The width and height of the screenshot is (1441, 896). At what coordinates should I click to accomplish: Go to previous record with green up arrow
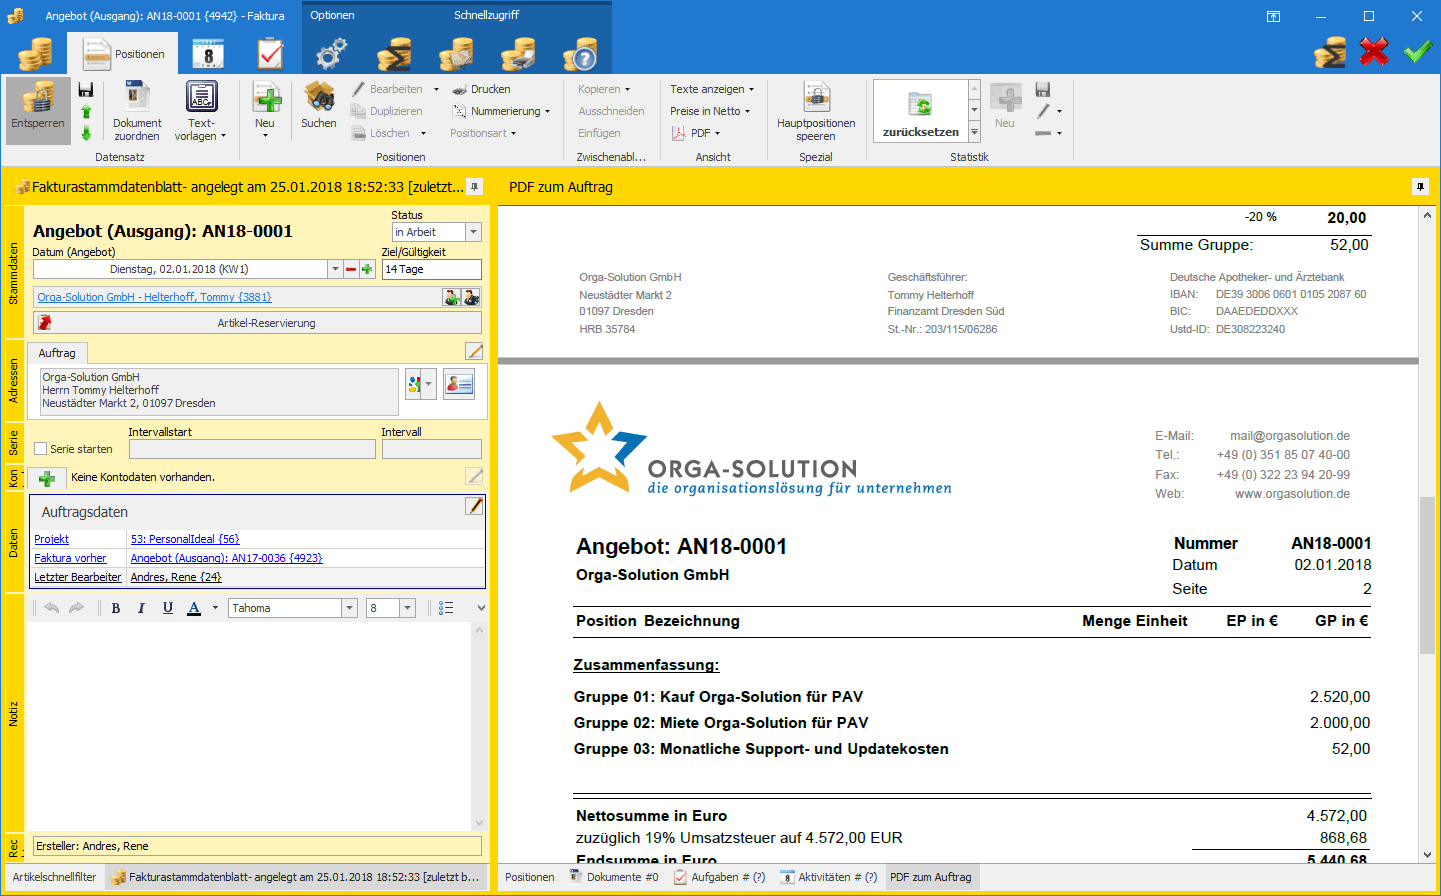(x=86, y=112)
